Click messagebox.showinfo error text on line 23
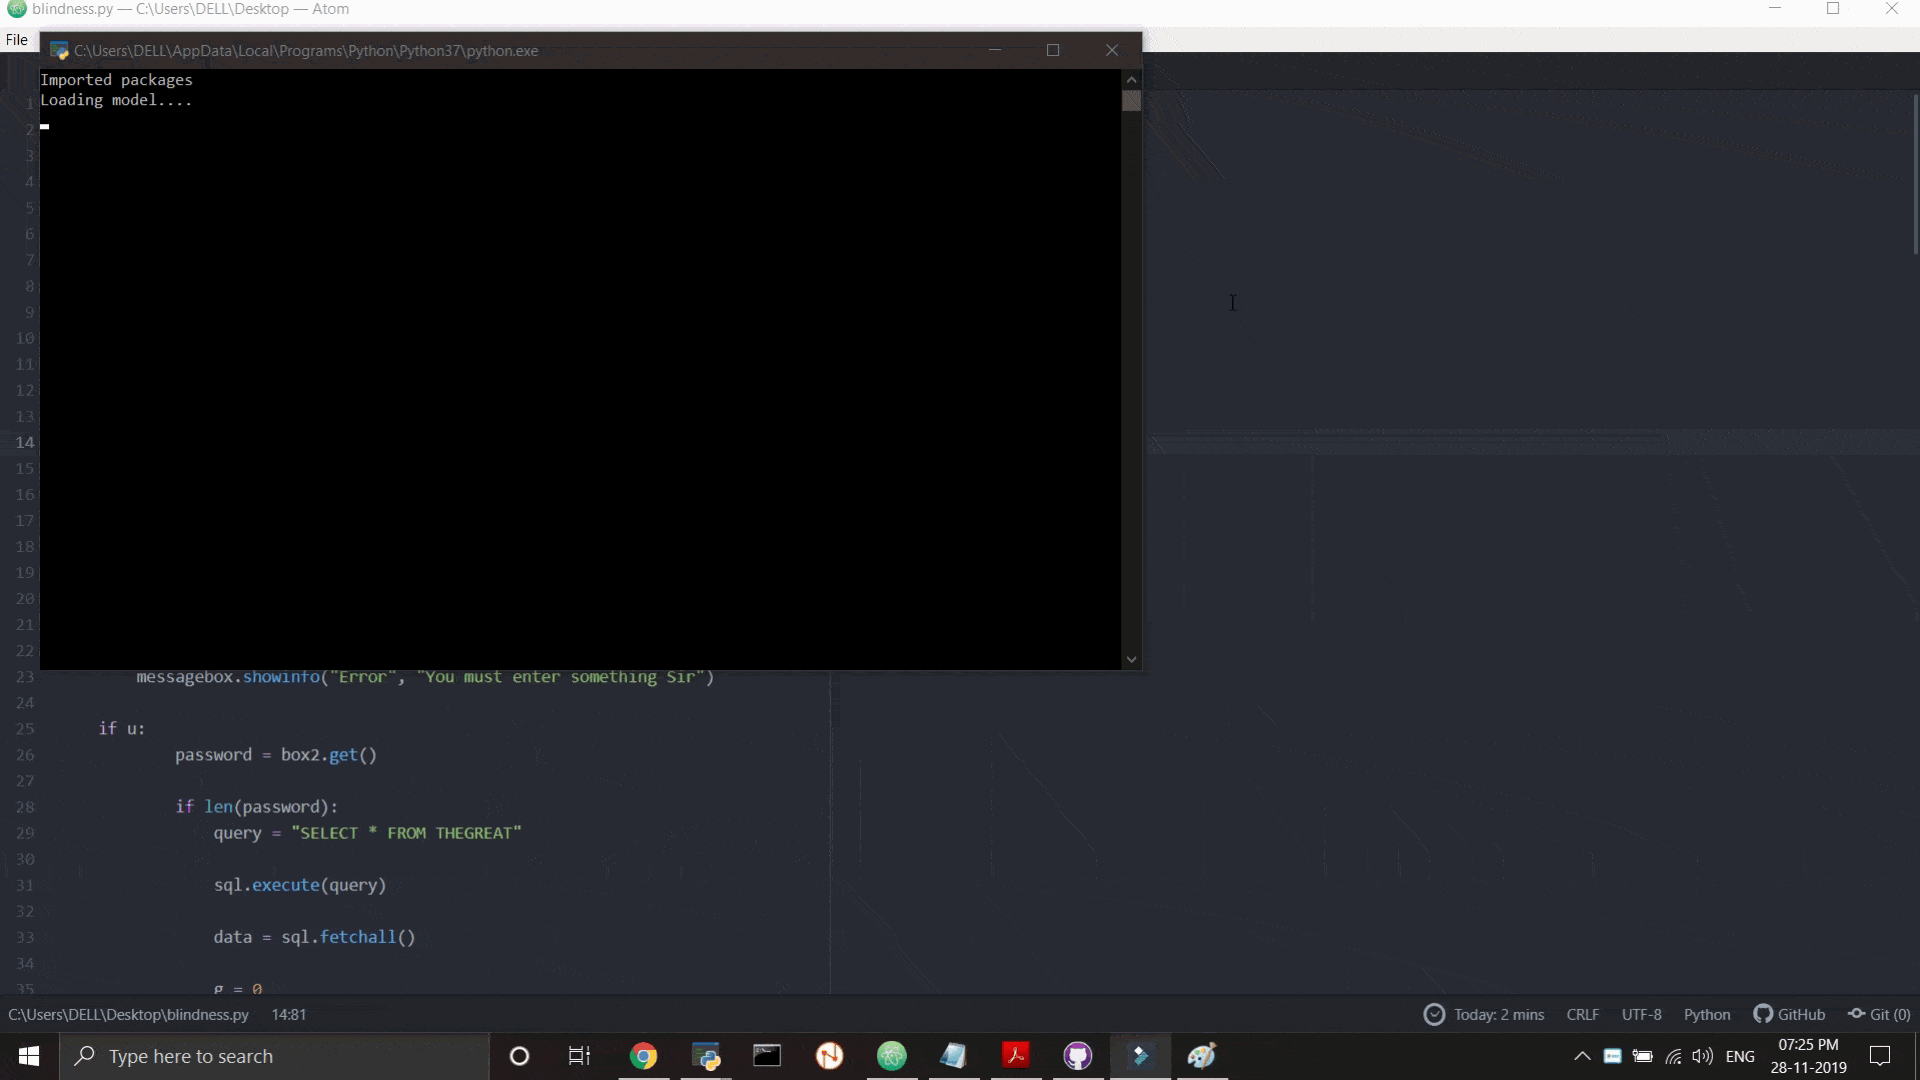 pos(425,676)
